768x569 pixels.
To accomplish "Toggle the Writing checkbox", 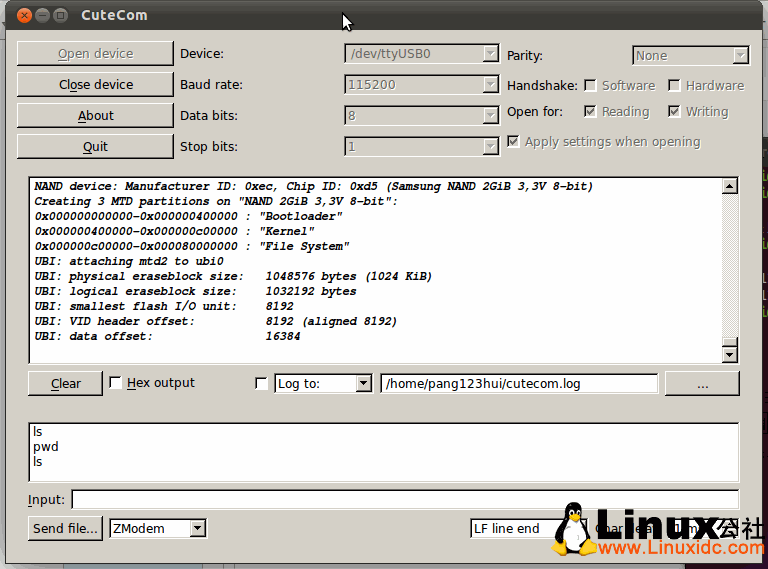I will click(x=674, y=112).
